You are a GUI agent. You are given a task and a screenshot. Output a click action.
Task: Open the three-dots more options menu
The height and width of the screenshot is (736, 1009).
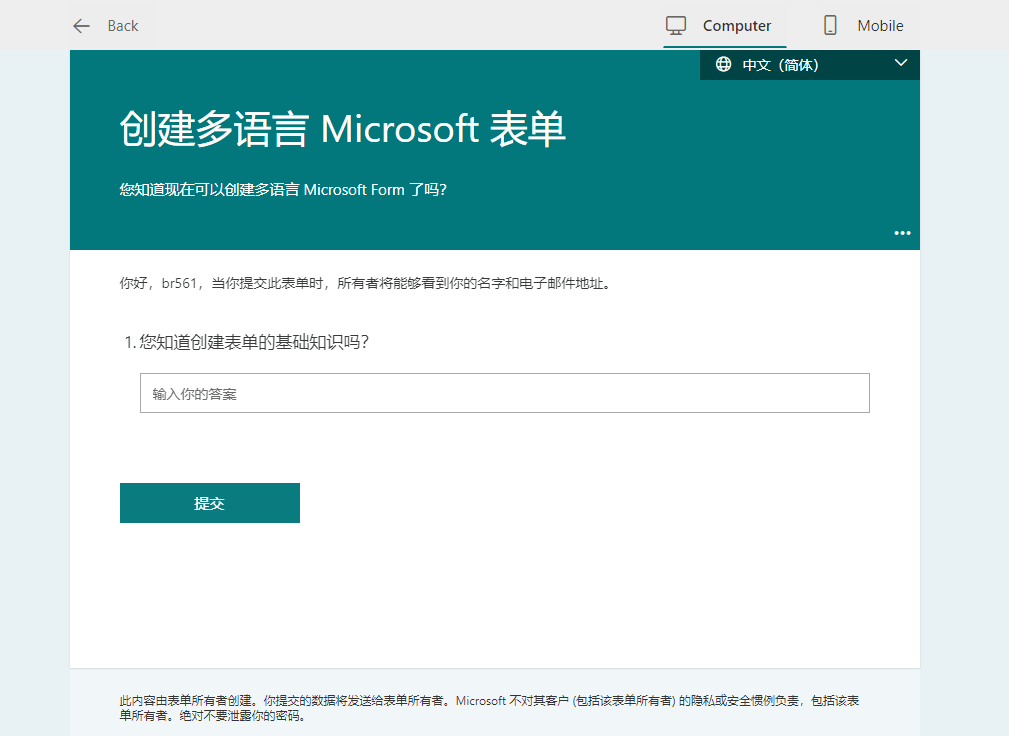point(902,233)
